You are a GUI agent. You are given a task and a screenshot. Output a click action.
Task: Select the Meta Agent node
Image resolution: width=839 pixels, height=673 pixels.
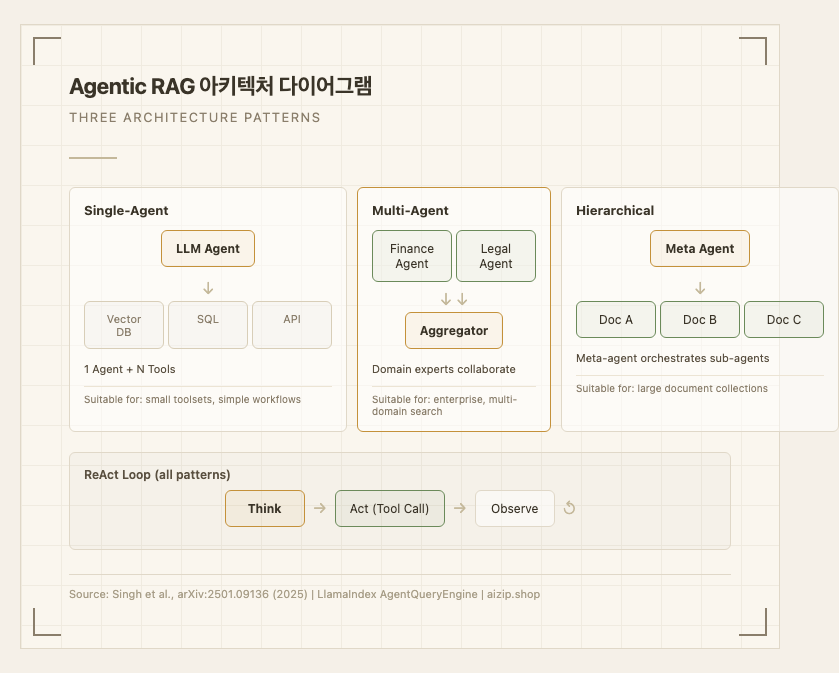click(x=700, y=249)
